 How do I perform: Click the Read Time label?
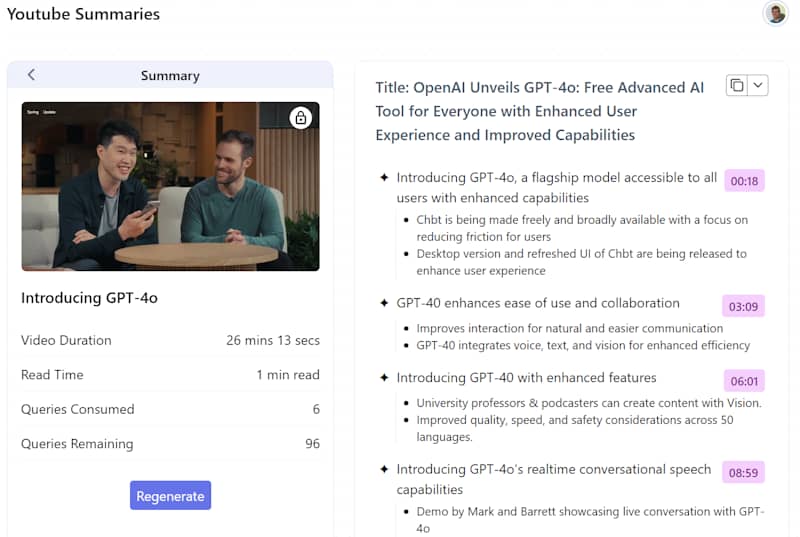click(x=52, y=375)
